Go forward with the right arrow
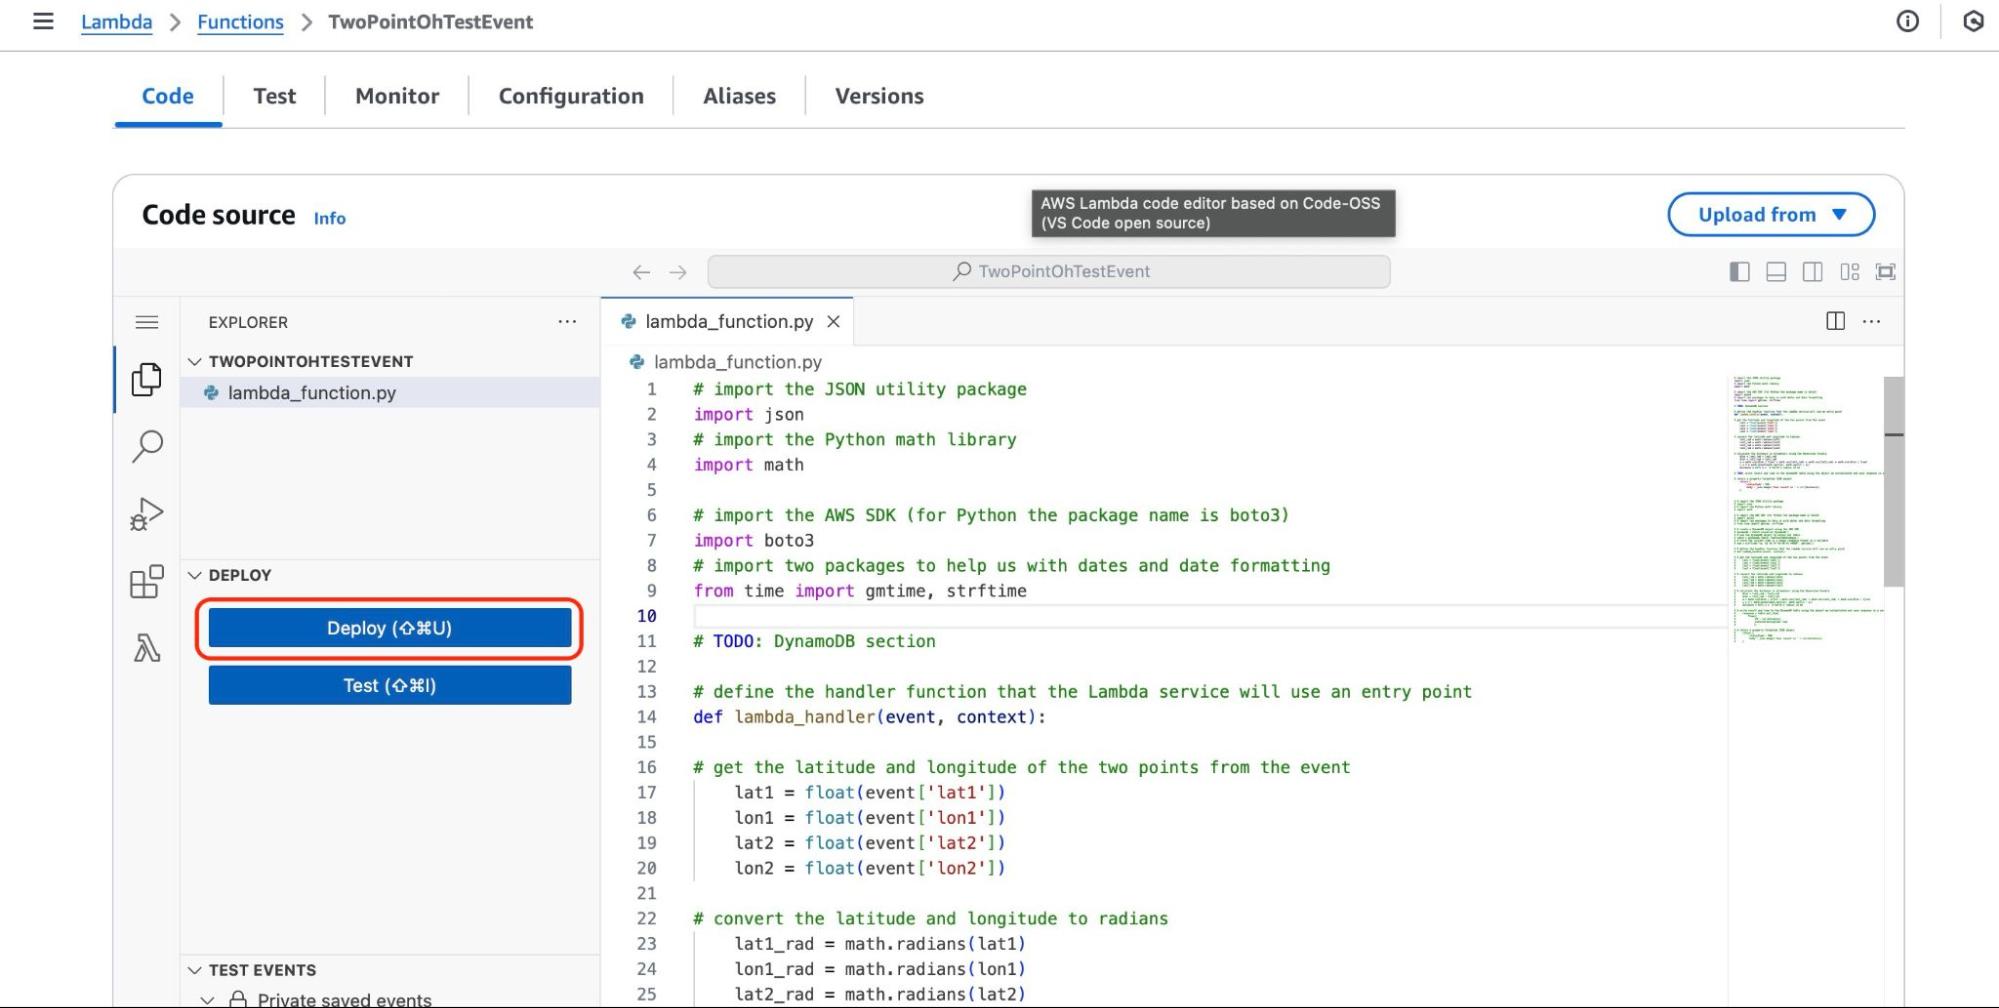Viewport: 1999px width, 1008px height. 678,272
